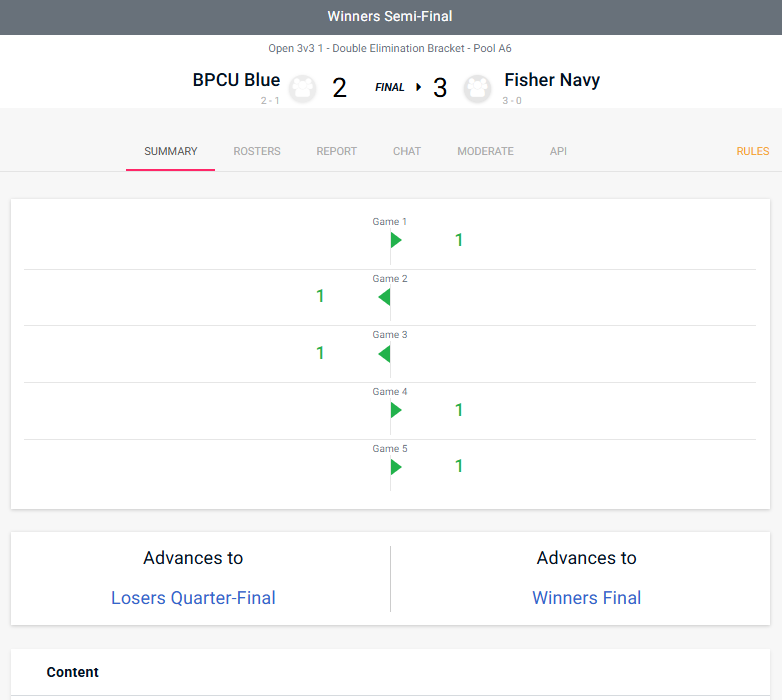782x700 pixels.
Task: Follow the Winners Final link
Action: coord(586,598)
